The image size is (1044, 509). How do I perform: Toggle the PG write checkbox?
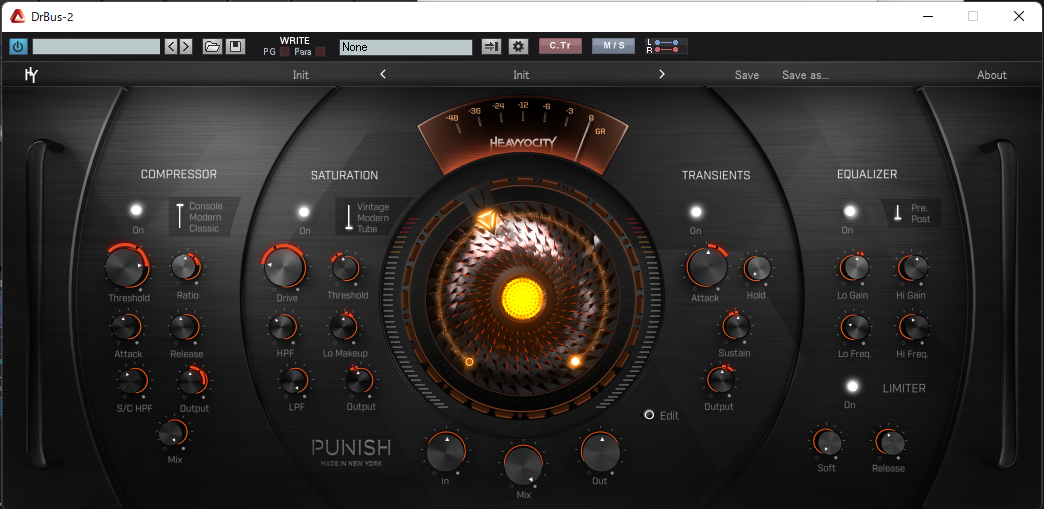click(x=284, y=51)
